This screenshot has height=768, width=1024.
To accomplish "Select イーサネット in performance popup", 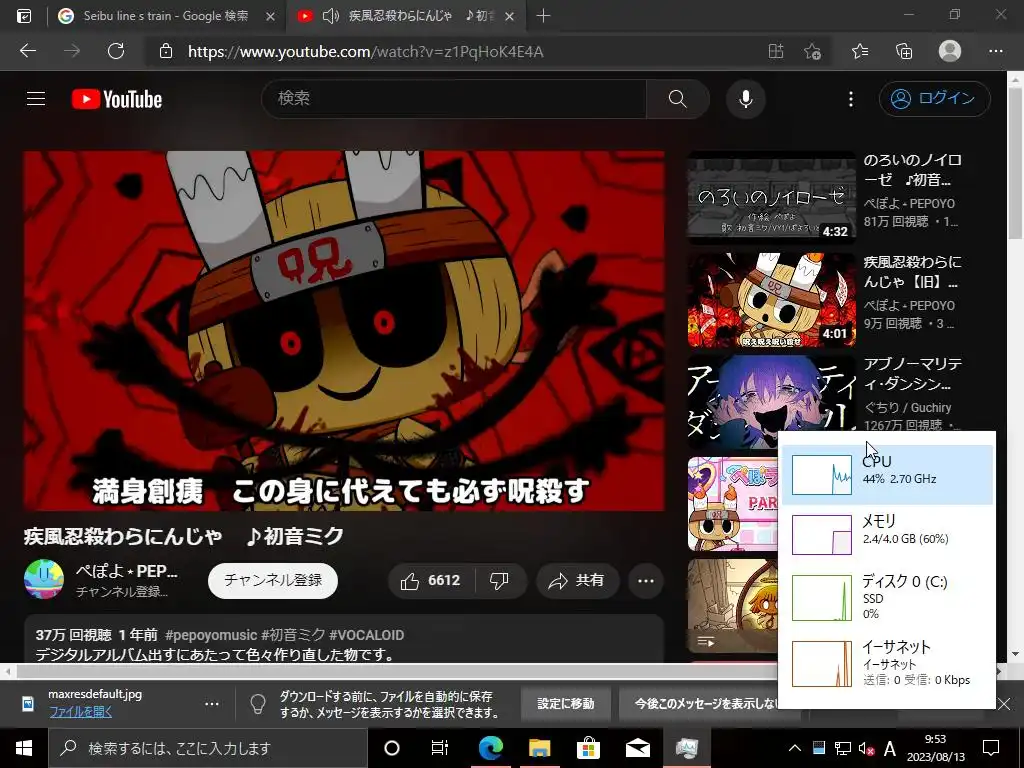I will pyautogui.click(x=888, y=664).
